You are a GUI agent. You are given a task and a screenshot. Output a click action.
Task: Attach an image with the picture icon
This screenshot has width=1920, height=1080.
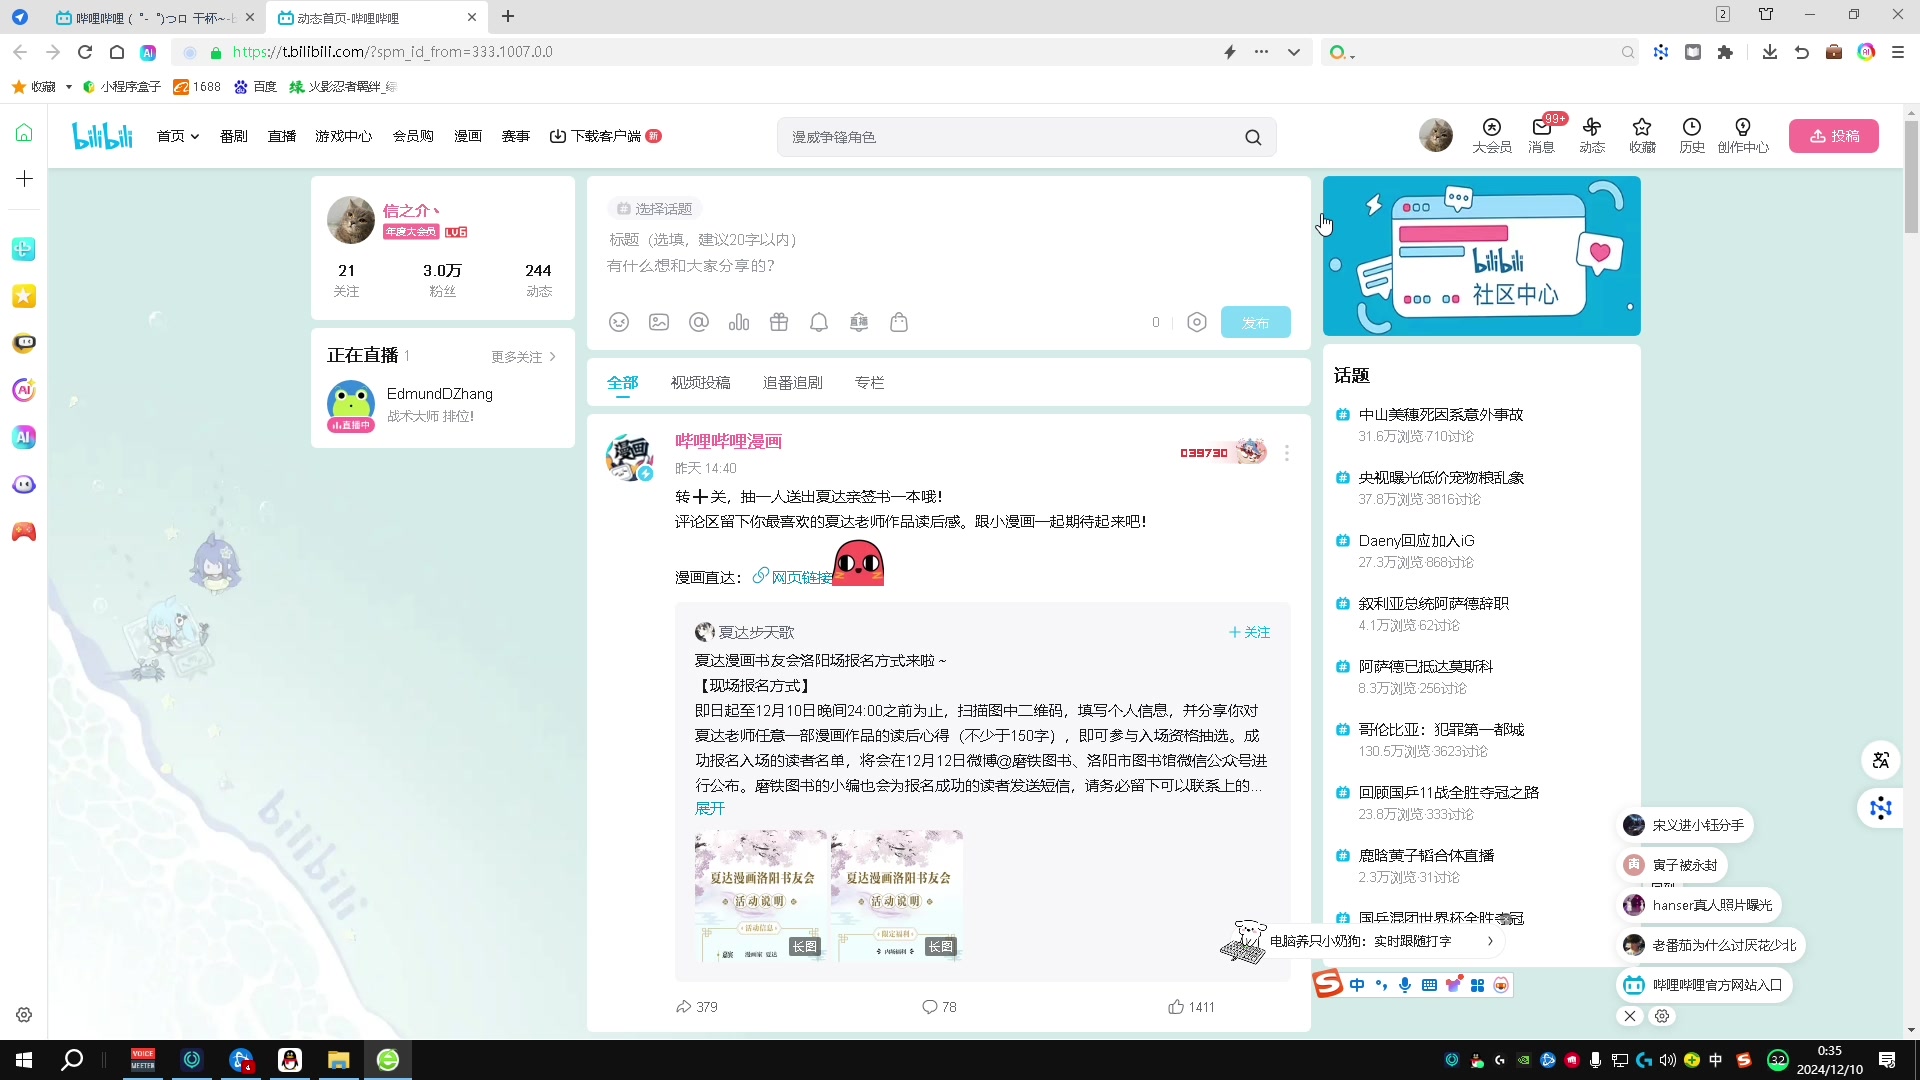pos(659,322)
